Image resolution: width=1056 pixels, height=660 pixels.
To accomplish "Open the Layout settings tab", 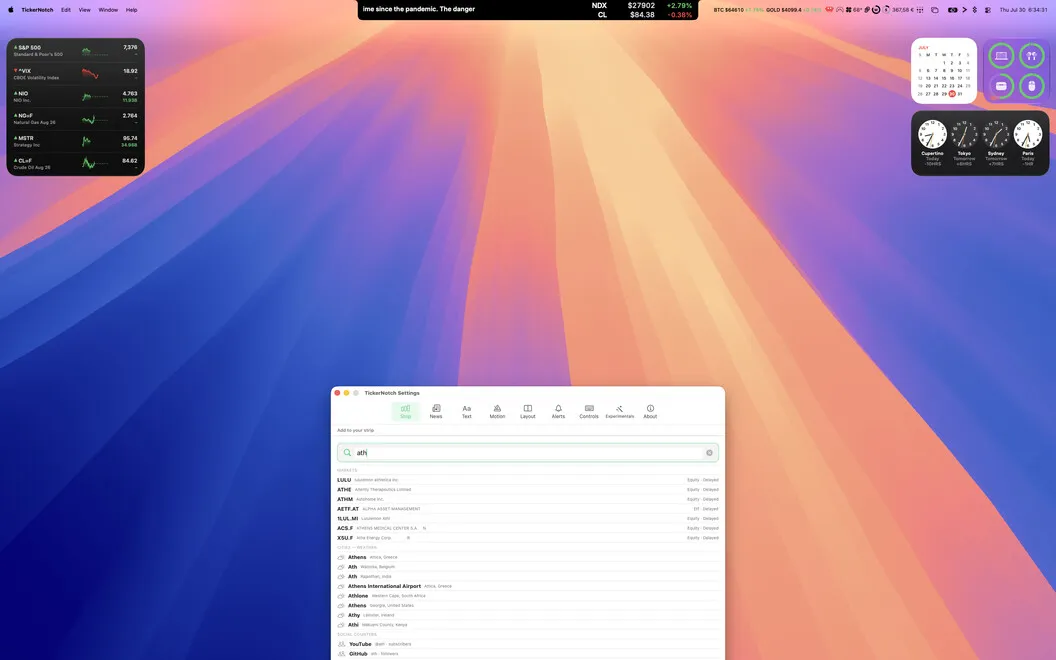I will coord(527,411).
